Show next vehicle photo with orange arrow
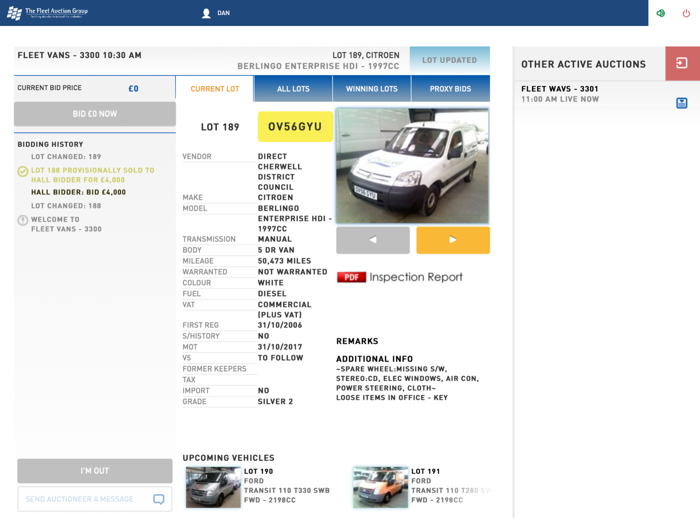 [453, 240]
